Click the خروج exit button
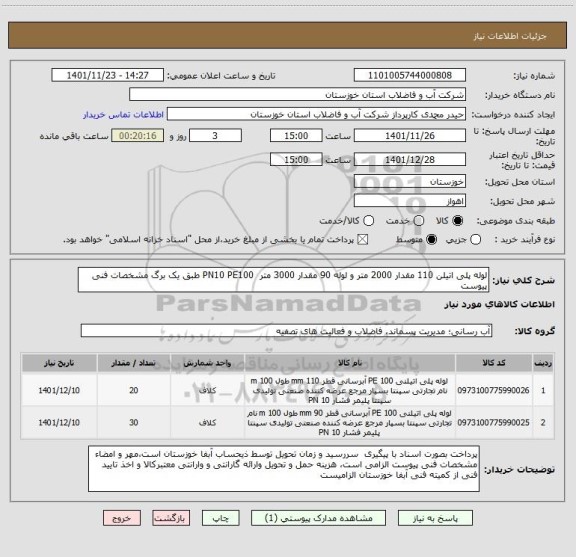Viewport: 576px width, 557px height. tap(122, 518)
